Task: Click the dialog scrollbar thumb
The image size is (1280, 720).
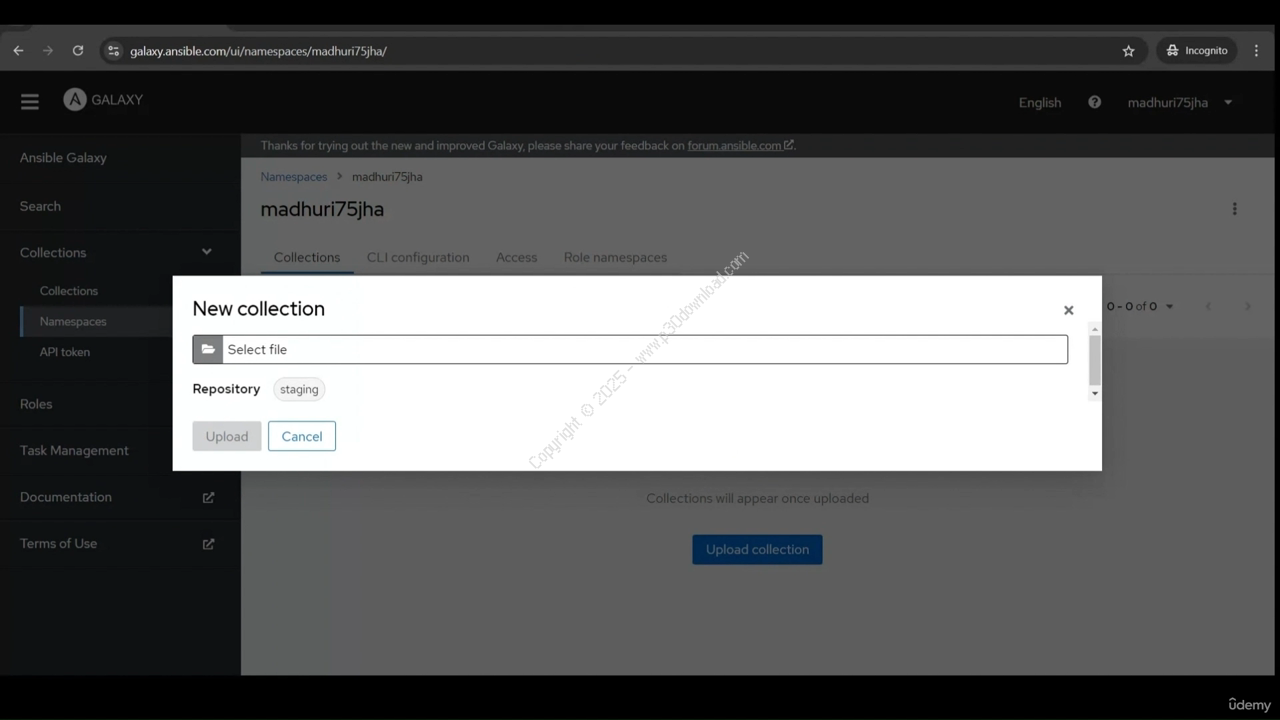Action: point(1095,360)
